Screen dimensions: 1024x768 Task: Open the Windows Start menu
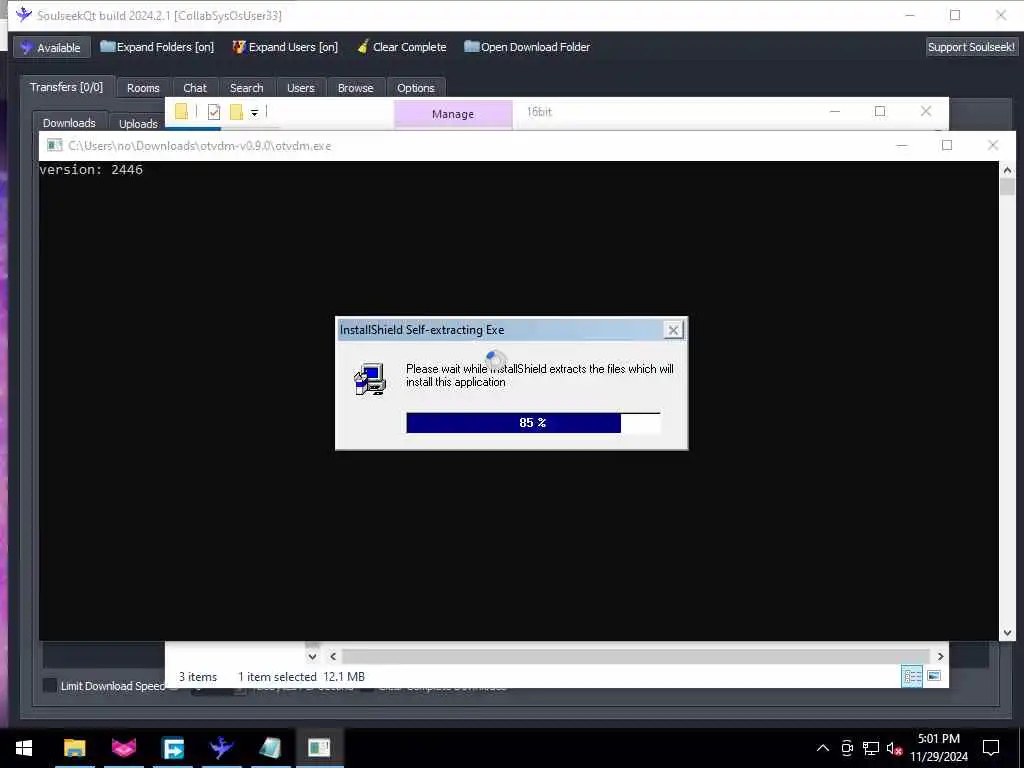24,748
